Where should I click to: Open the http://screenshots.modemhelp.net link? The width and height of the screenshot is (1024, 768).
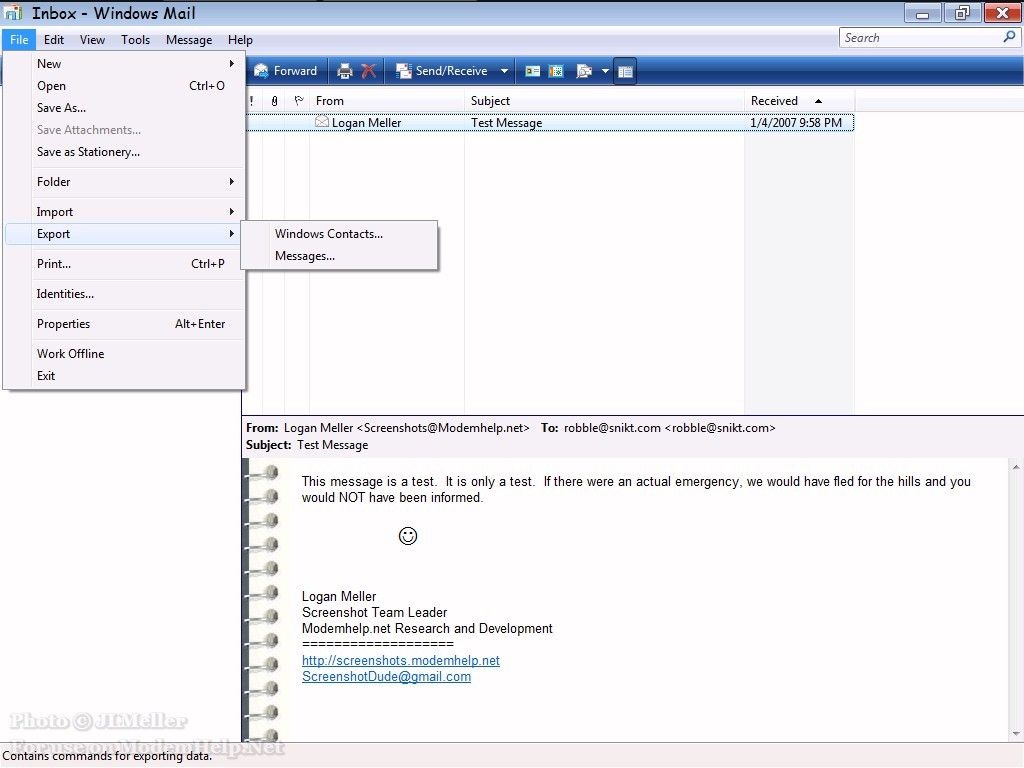[400, 660]
